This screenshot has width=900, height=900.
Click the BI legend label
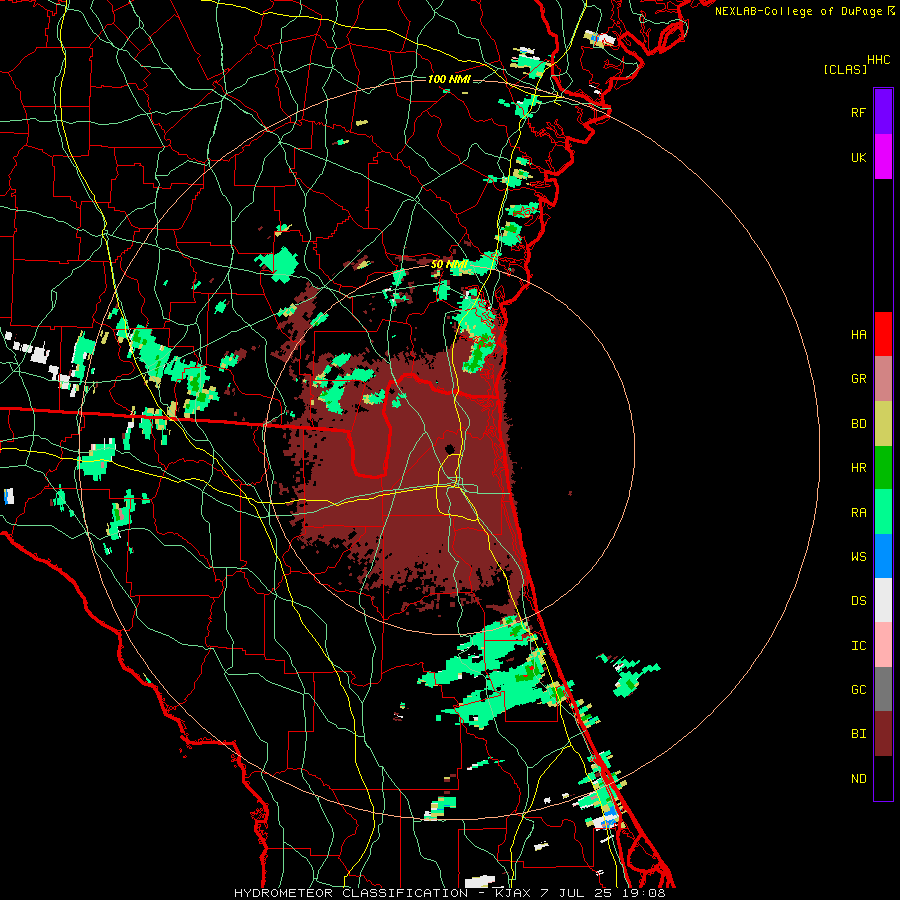(858, 734)
